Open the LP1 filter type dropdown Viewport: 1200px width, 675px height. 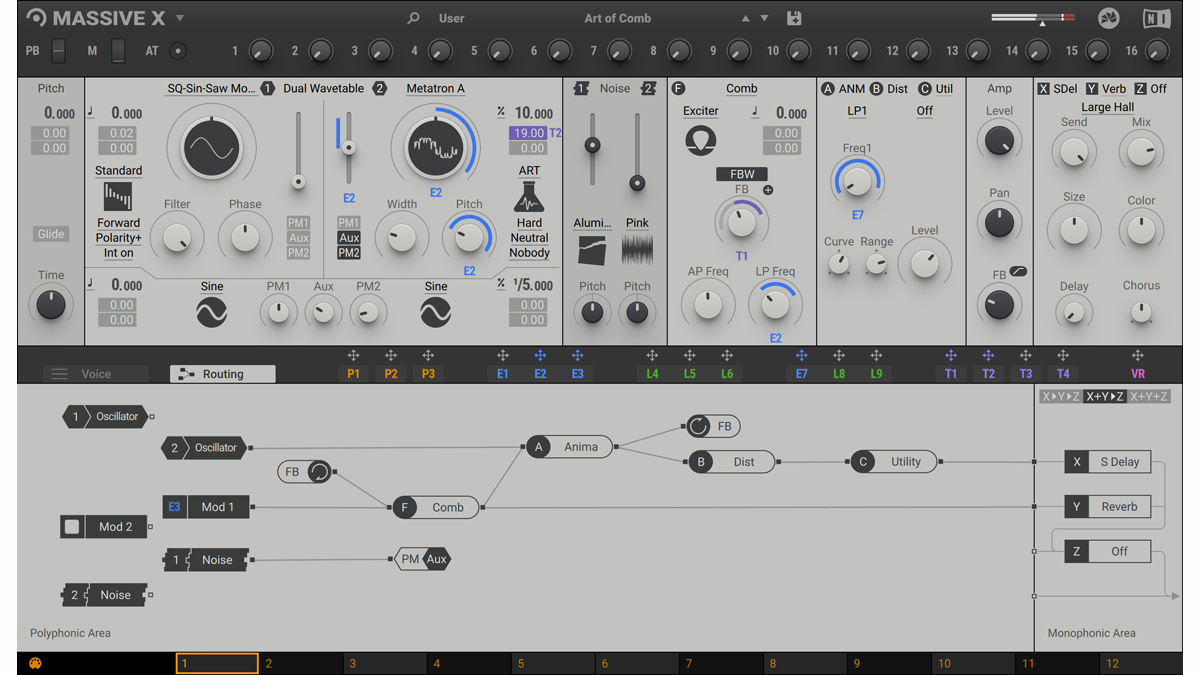click(857, 111)
